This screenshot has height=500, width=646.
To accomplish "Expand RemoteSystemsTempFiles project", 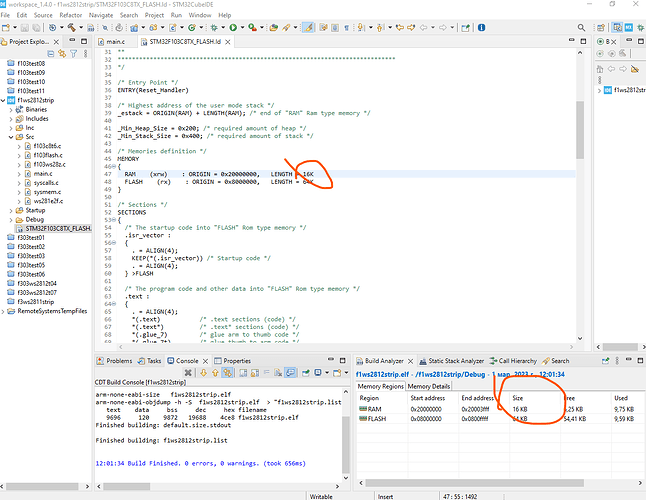I will tap(3, 311).
